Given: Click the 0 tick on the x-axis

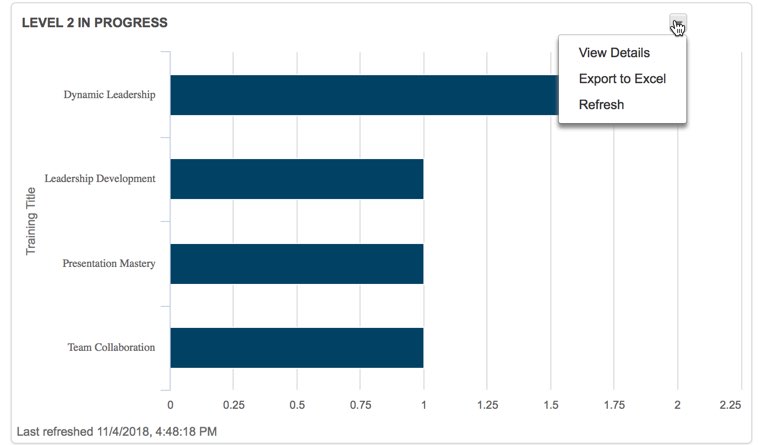Looking at the screenshot, I should pos(170,405).
